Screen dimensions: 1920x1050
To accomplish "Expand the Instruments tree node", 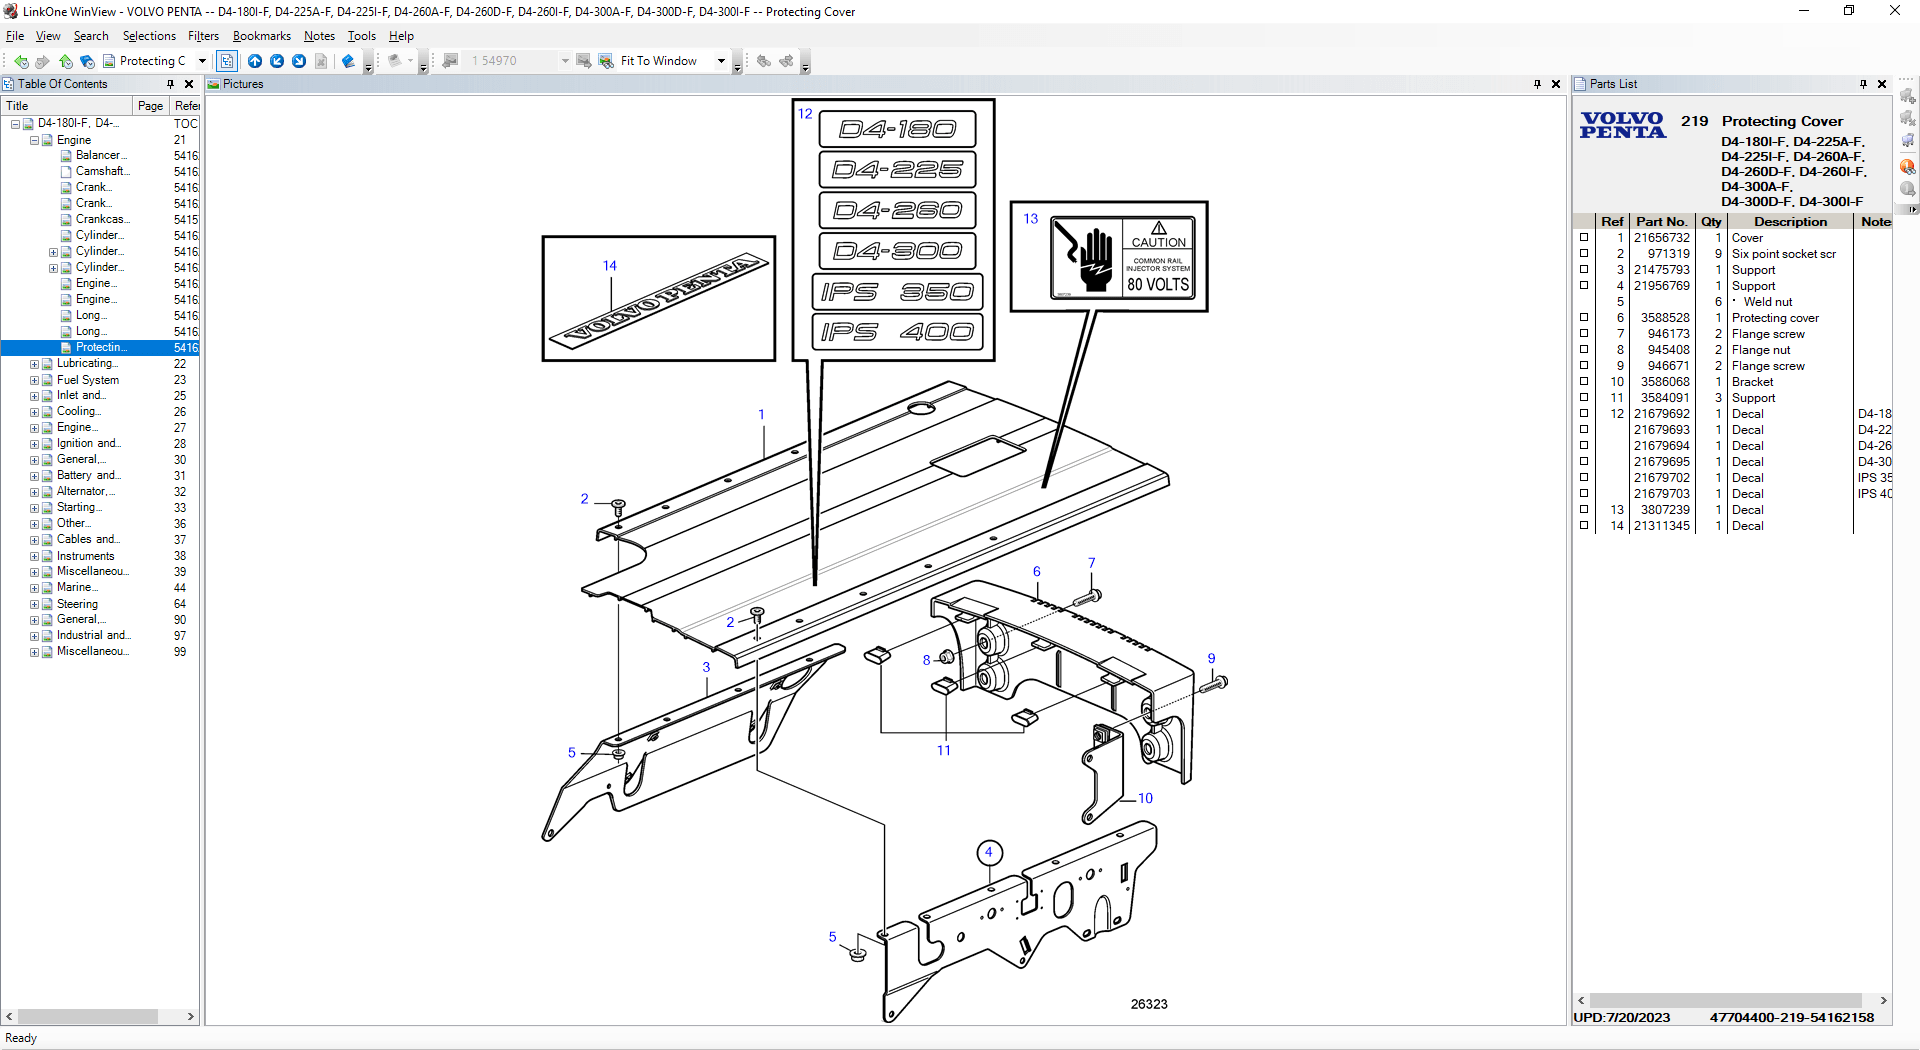I will tap(34, 556).
